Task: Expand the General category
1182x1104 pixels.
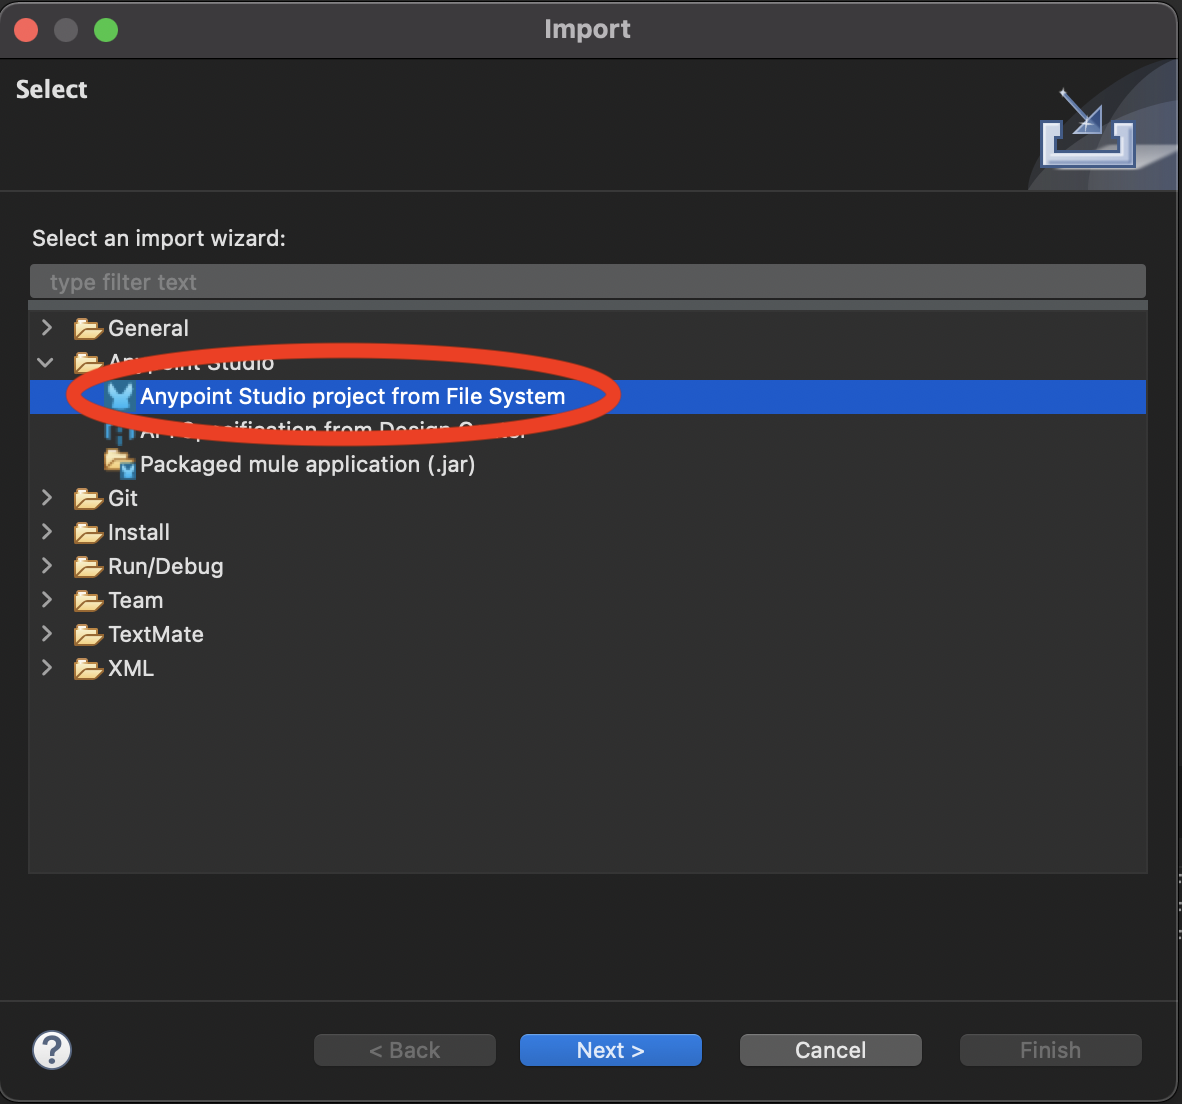Action: point(46,328)
